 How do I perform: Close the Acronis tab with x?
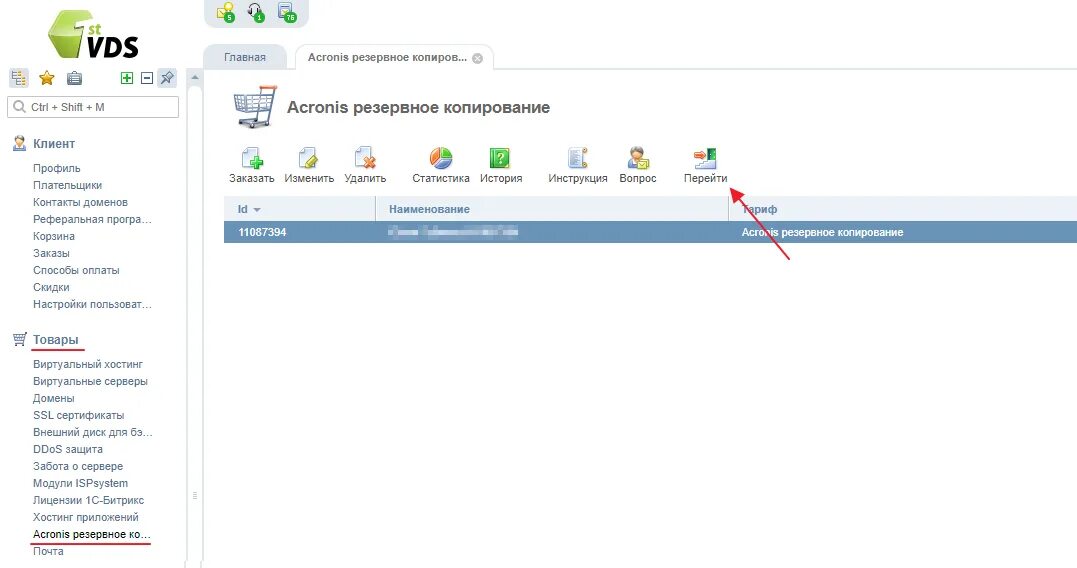(477, 58)
